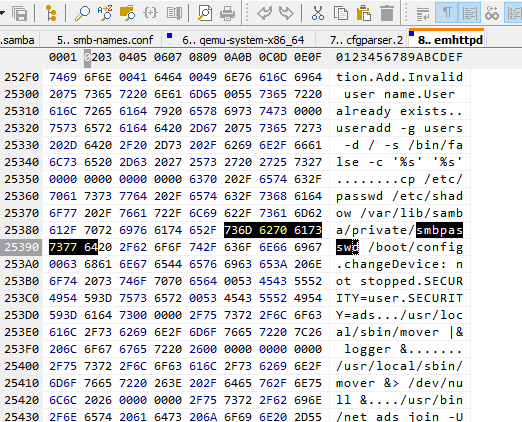The image size is (522, 422).
Task: Click ASCII text 'passwd /etc/shad'
Action: point(399,196)
